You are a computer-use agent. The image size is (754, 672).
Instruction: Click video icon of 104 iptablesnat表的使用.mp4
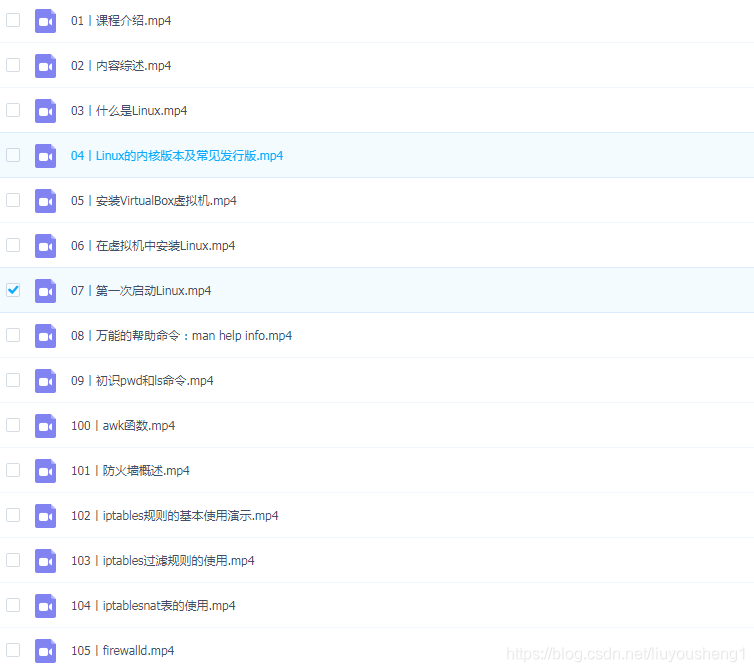coord(45,606)
